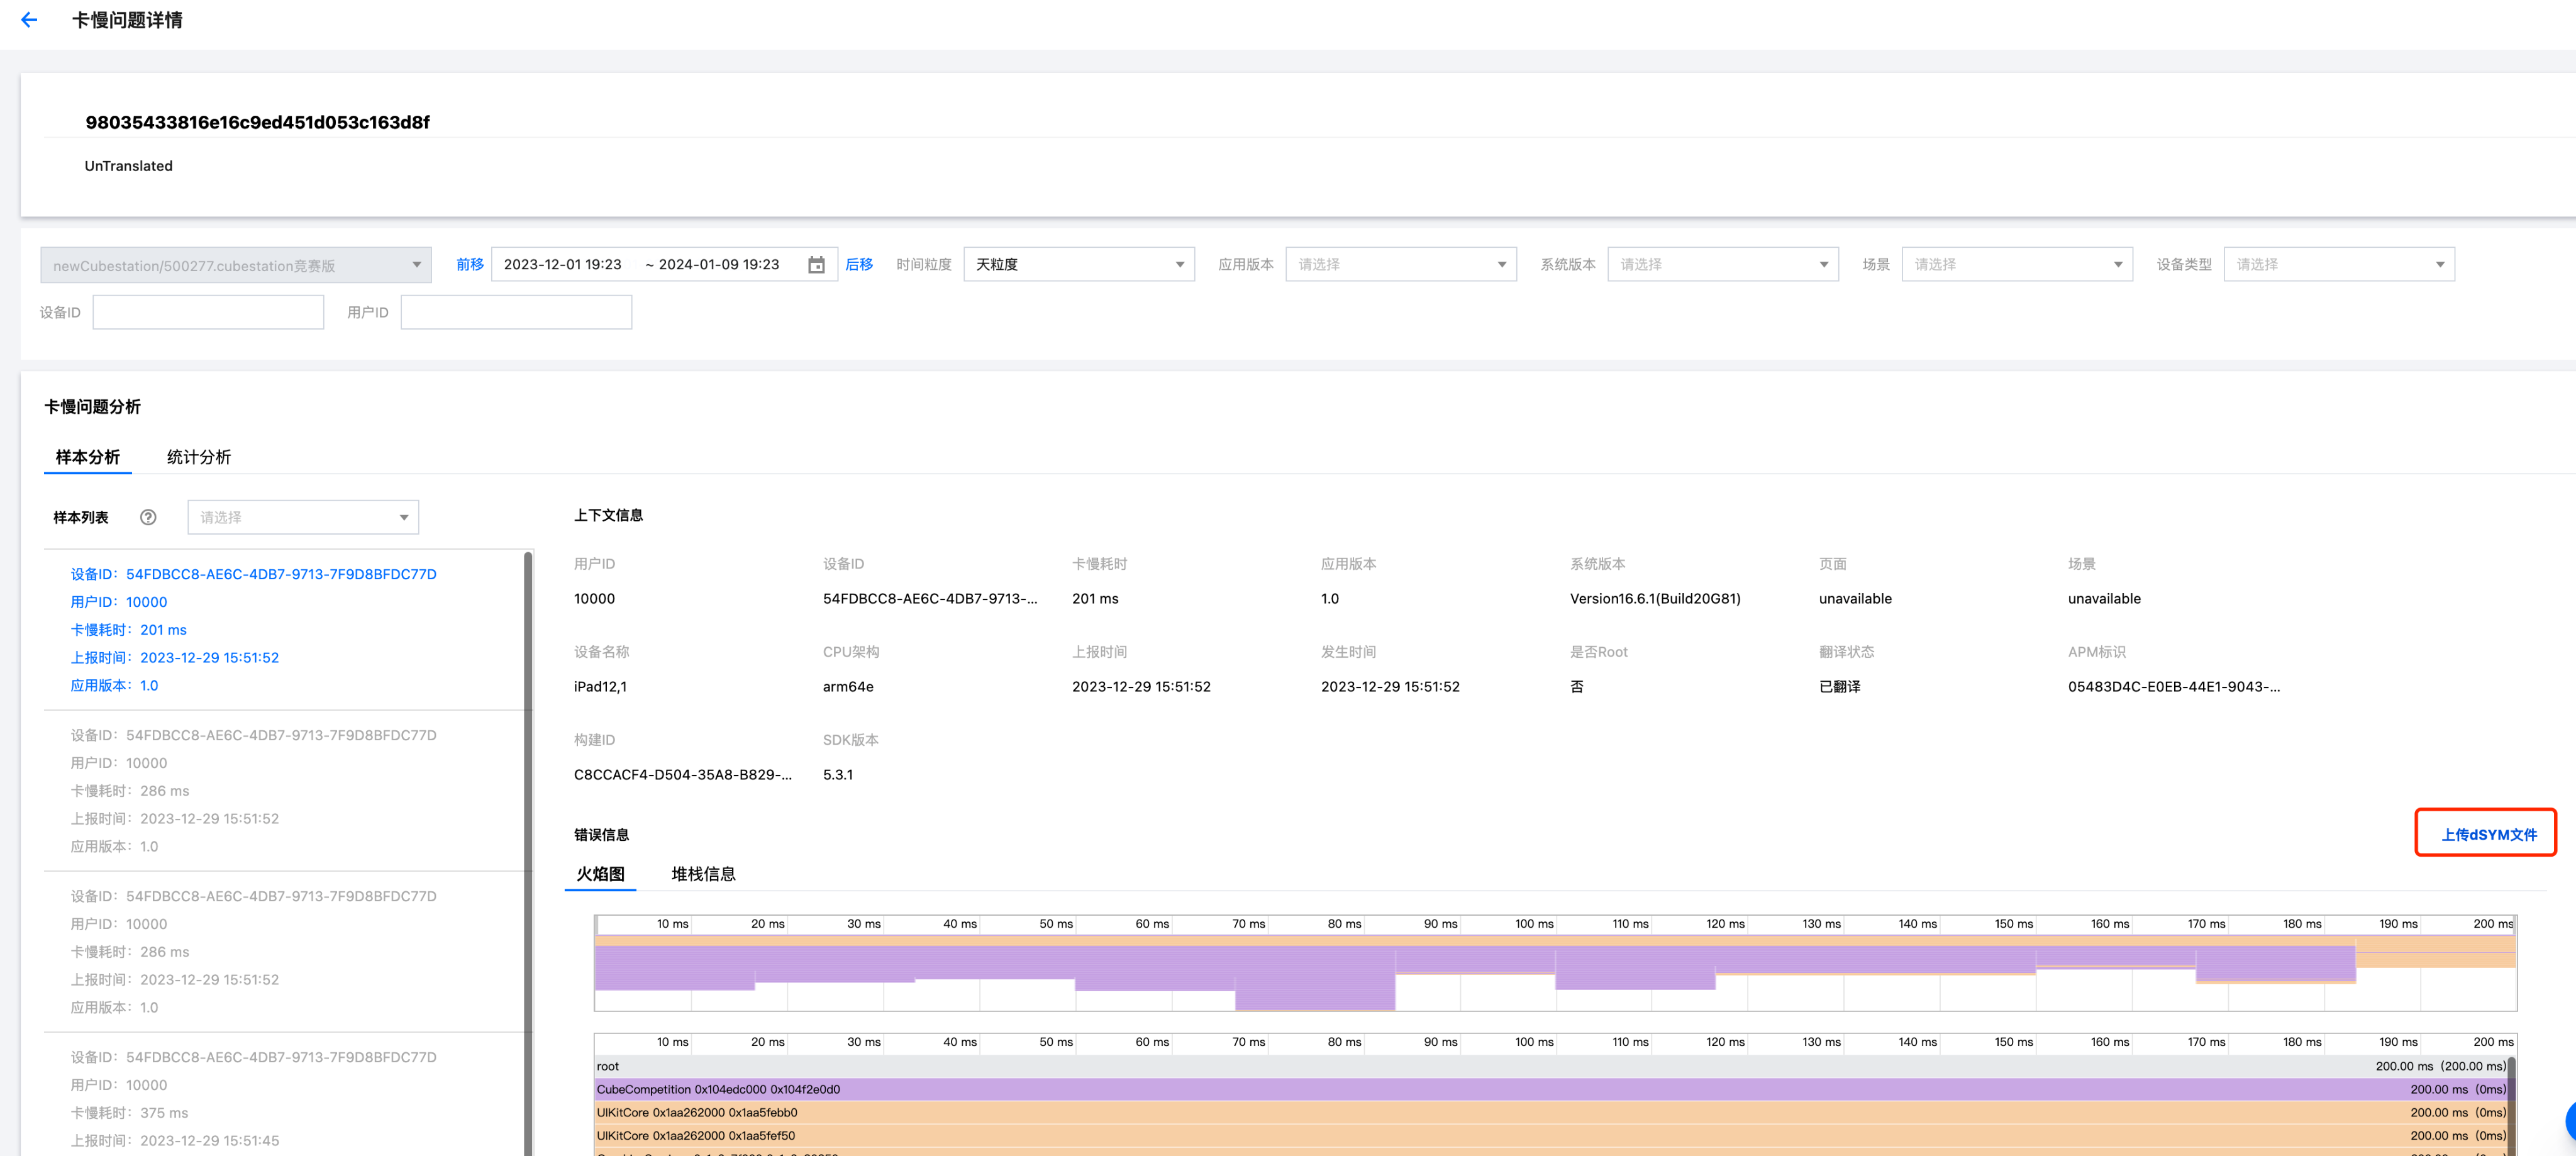Click the 前移 shift-earlier link
This screenshot has height=1156, width=2576.
click(x=469, y=264)
